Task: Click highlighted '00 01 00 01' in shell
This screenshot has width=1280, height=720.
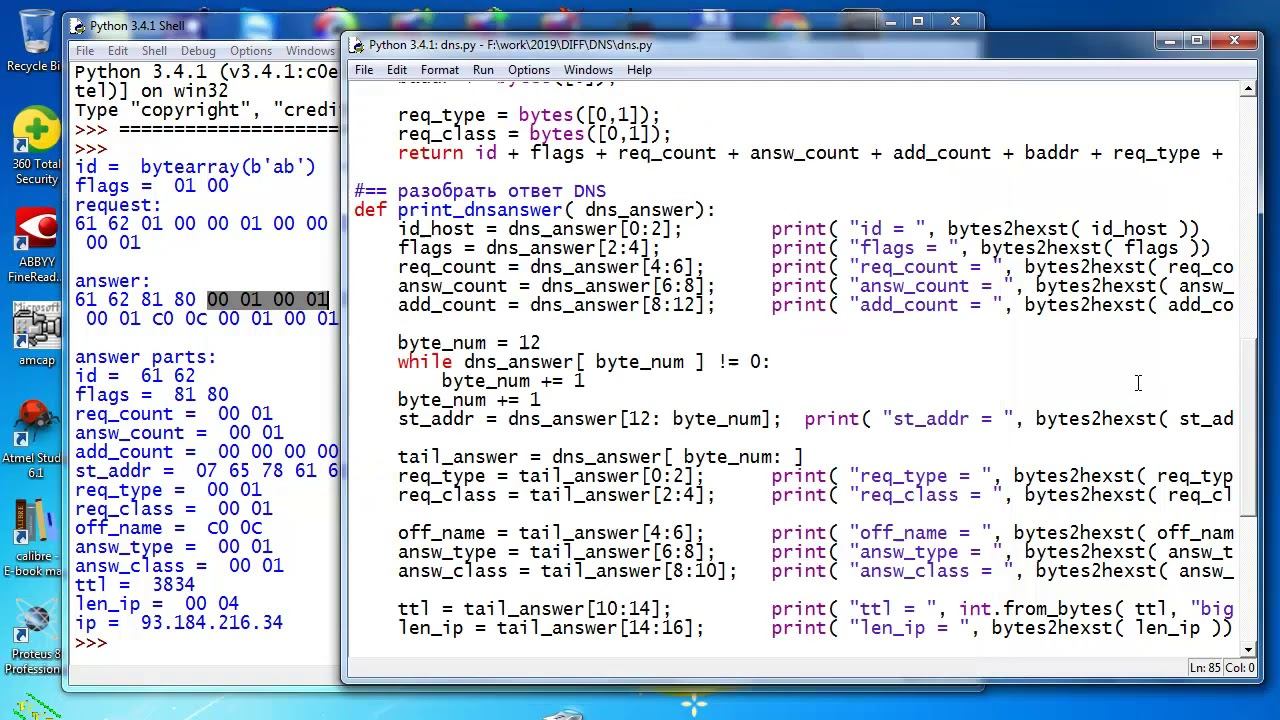Action: click(x=268, y=300)
